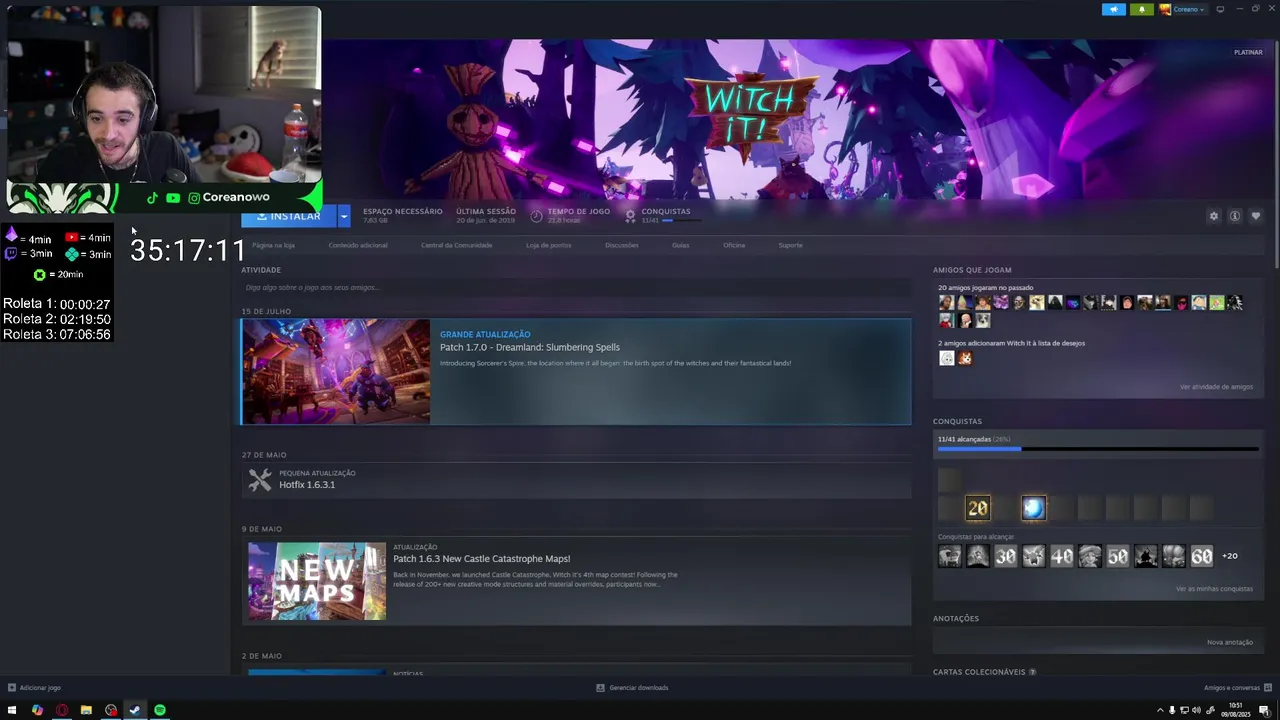This screenshot has height=720, width=1280.
Task: Open the Conteúdo adicional tab
Action: 358,245
